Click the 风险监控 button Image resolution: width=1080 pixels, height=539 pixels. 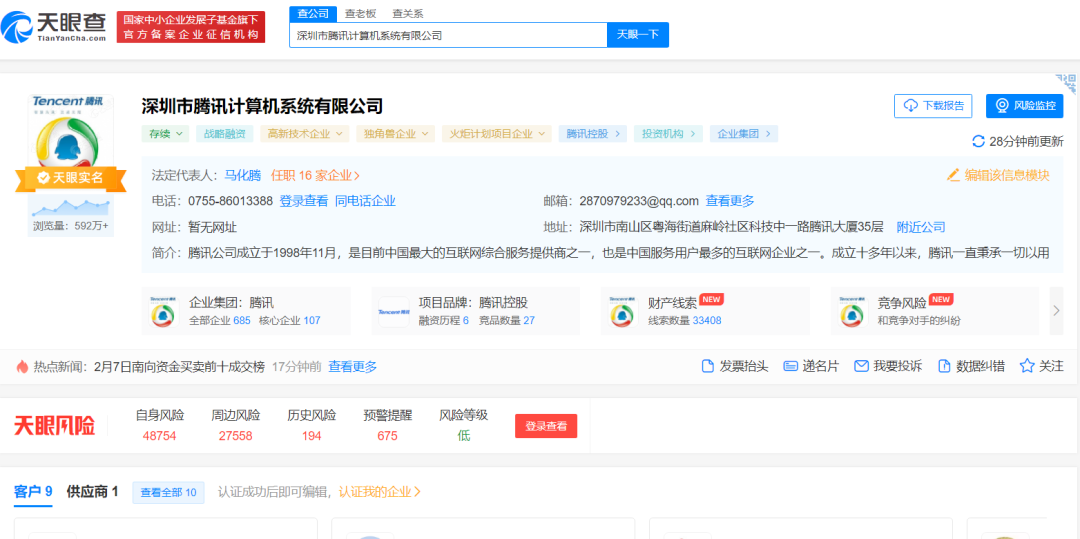pyautogui.click(x=1025, y=106)
